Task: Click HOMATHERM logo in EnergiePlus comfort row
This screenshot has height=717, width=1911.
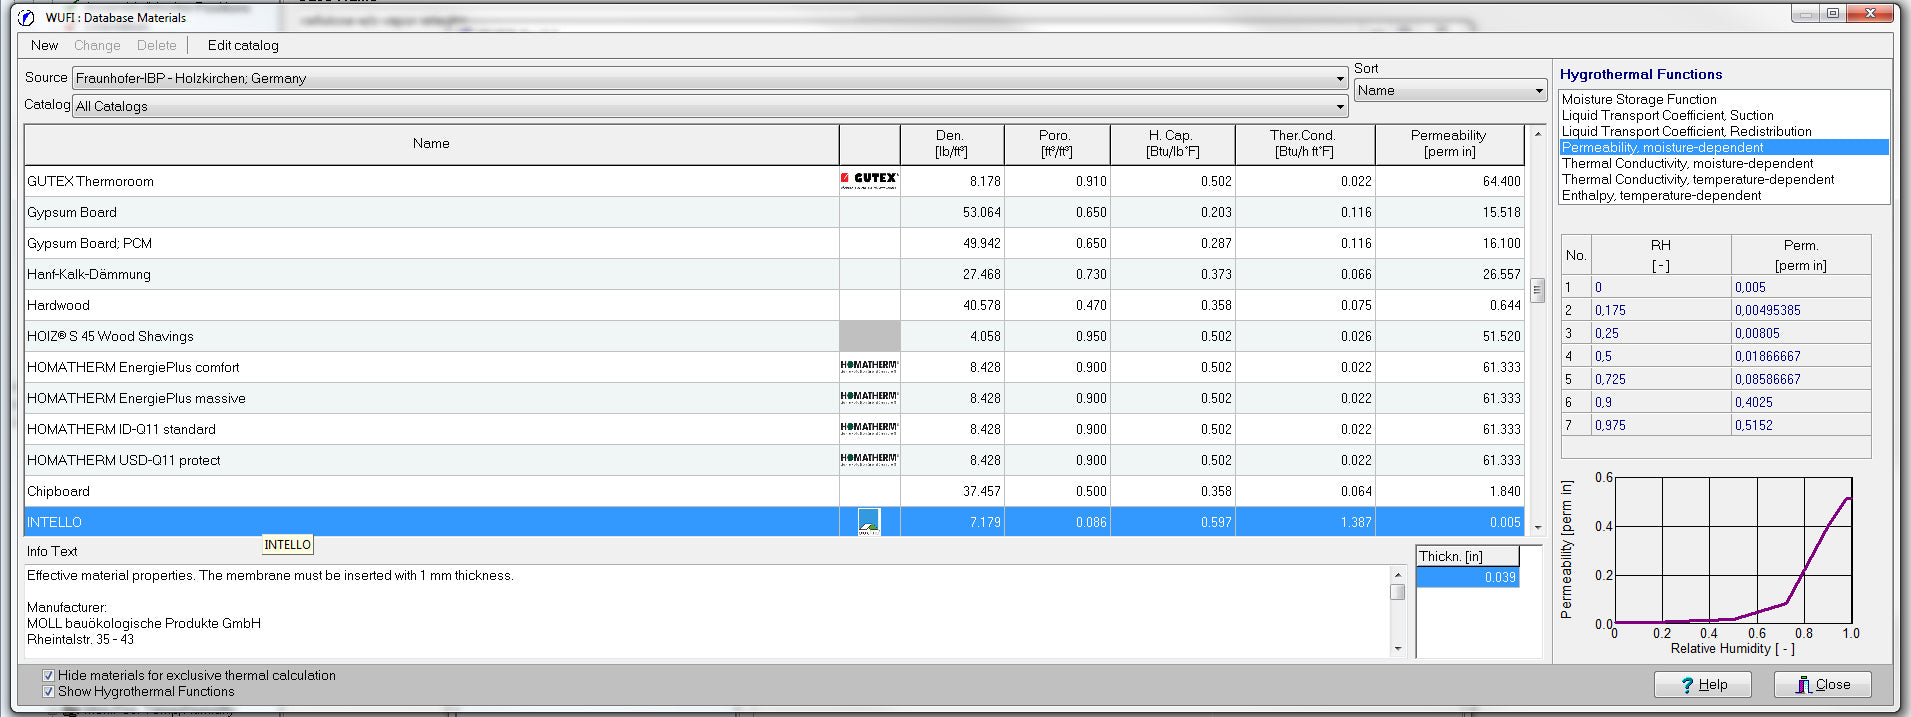Action: click(x=869, y=367)
